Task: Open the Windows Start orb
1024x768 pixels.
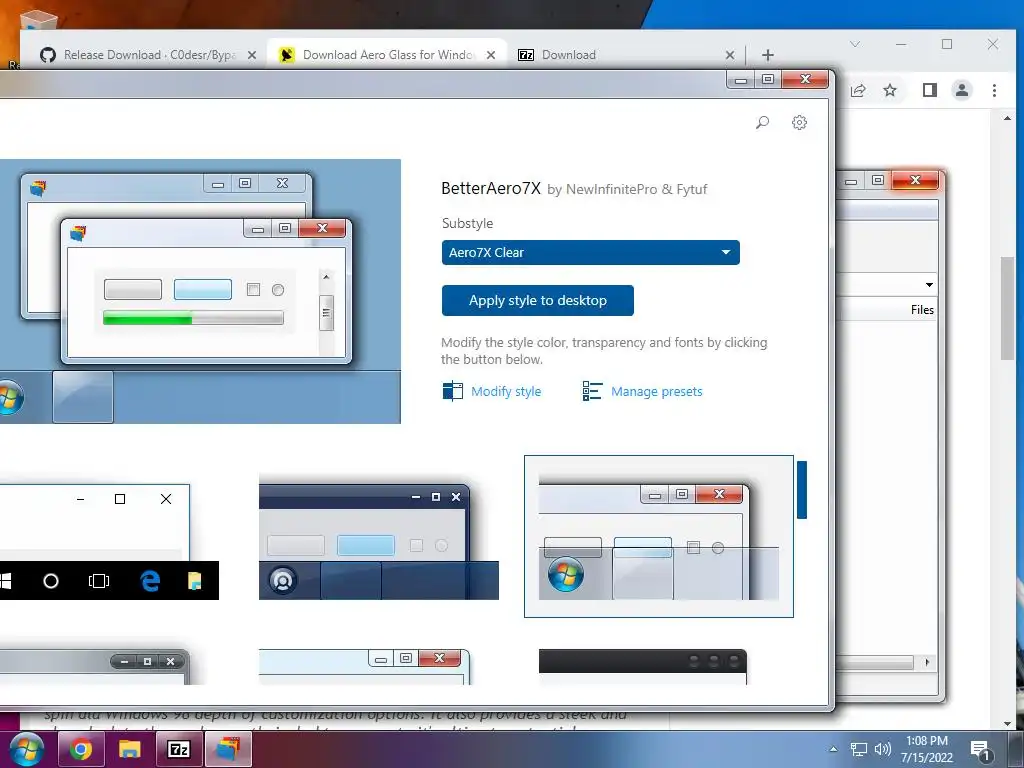Action: click(26, 749)
